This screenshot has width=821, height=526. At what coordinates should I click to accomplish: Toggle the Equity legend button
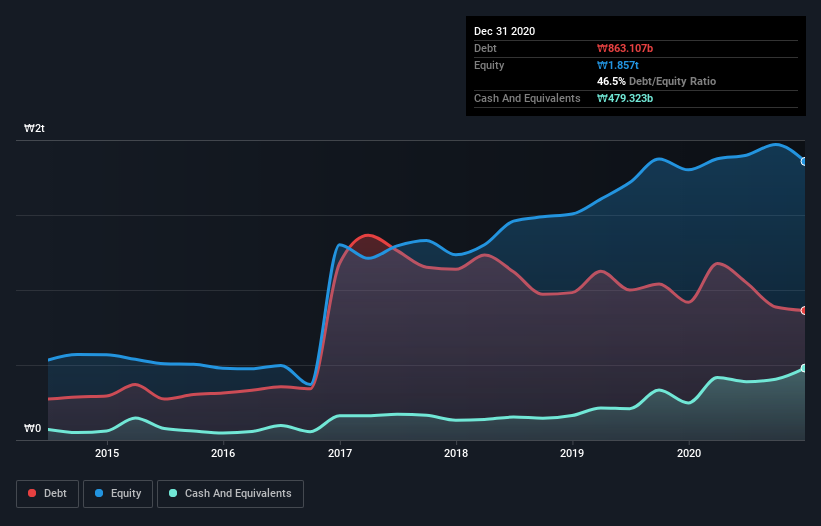click(x=118, y=494)
